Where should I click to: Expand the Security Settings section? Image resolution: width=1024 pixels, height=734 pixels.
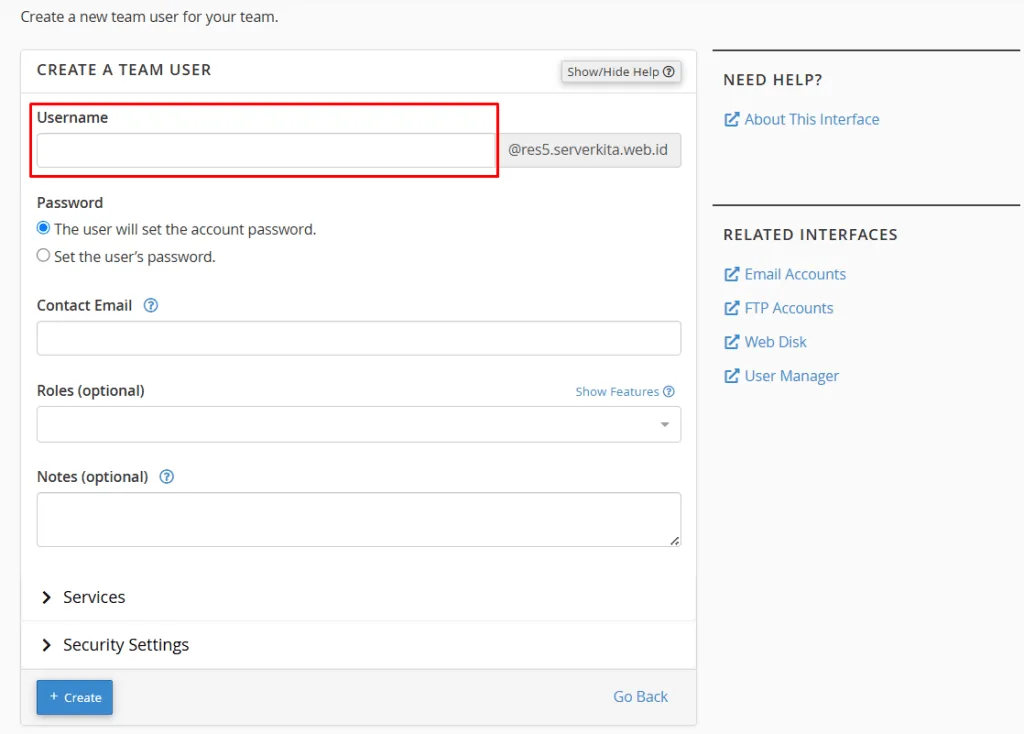pos(125,645)
